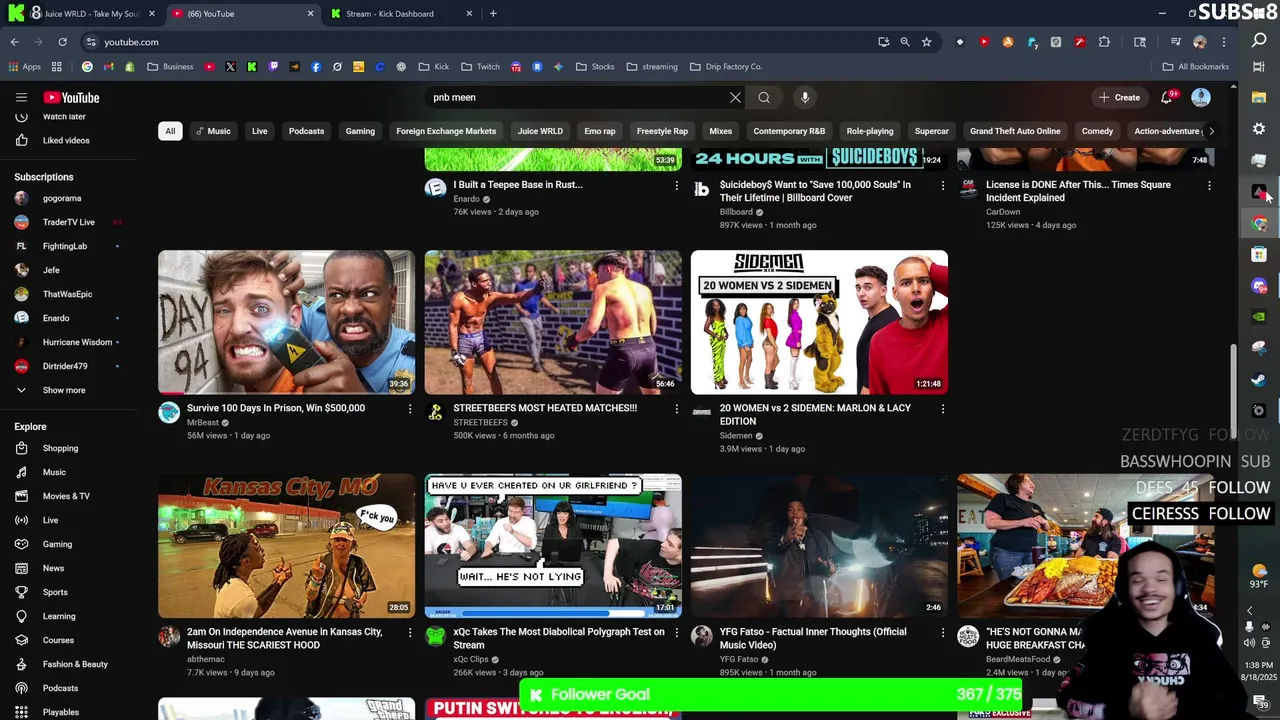
Task: Open MrBeast channel avatar
Action: click(169, 412)
